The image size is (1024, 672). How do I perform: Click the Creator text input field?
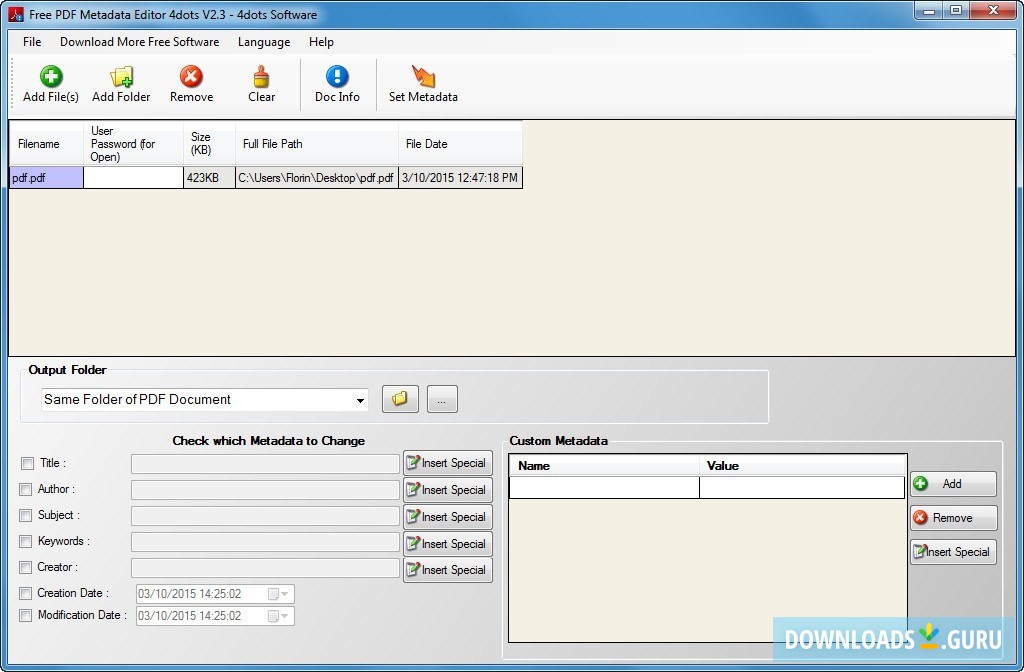(265, 568)
